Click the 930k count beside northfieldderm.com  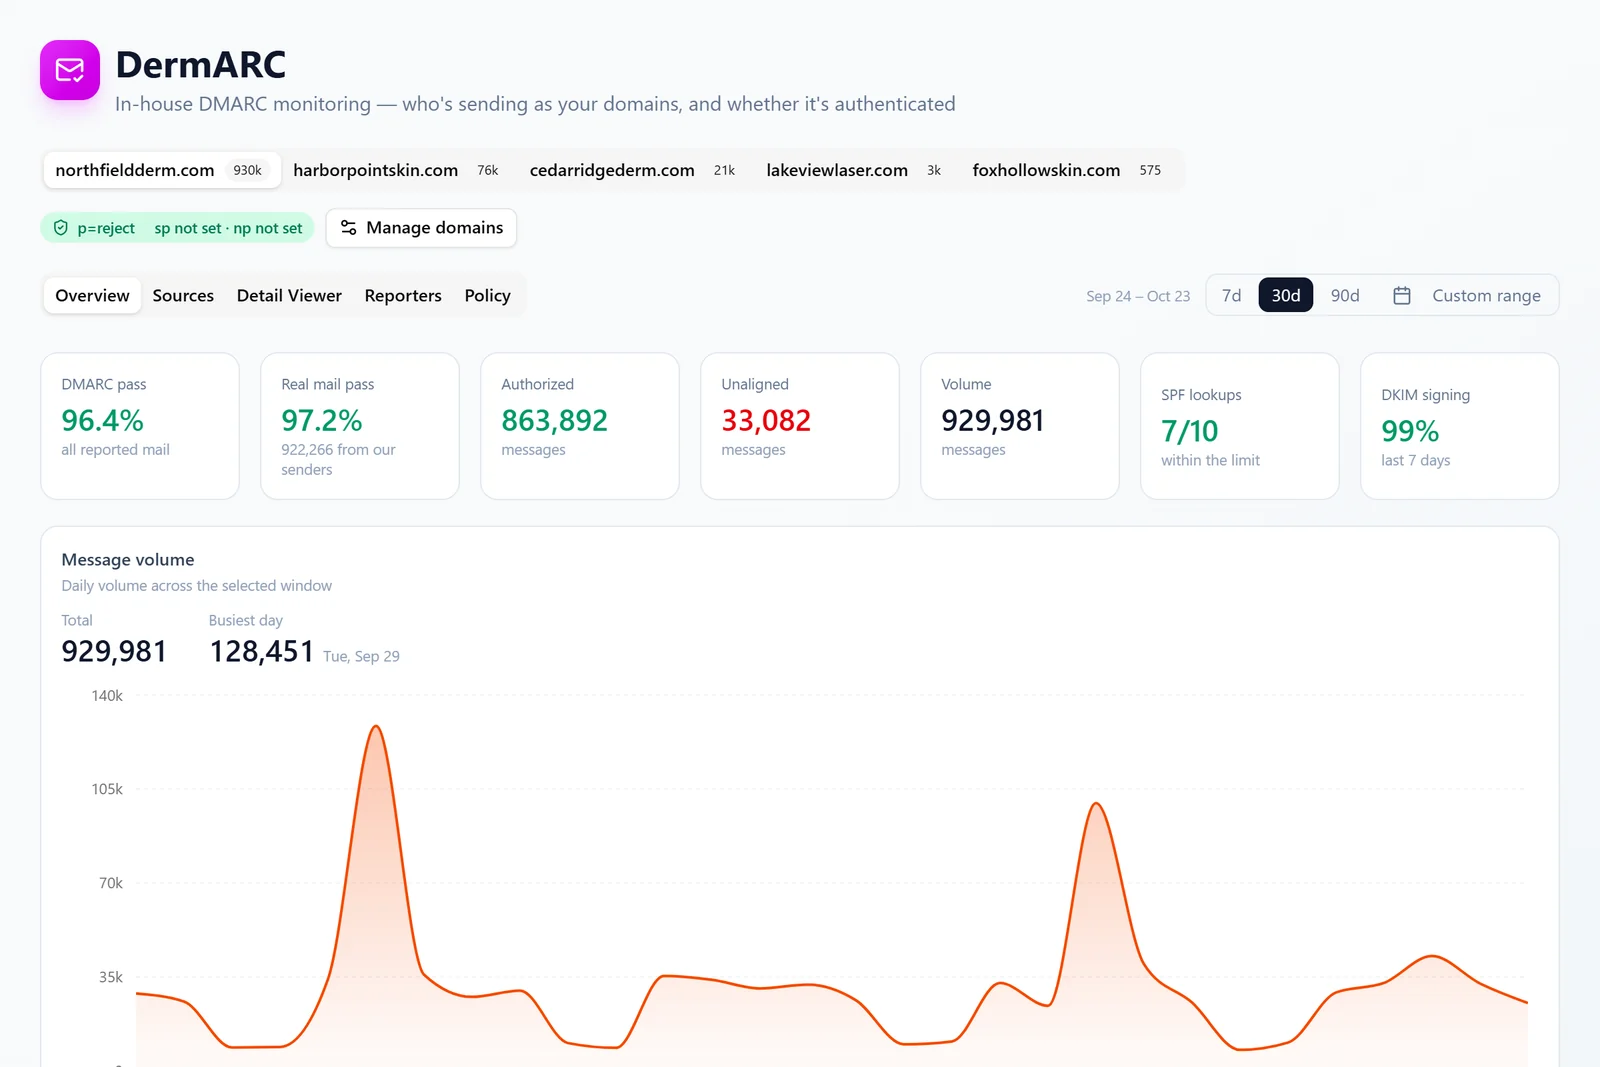pos(247,170)
